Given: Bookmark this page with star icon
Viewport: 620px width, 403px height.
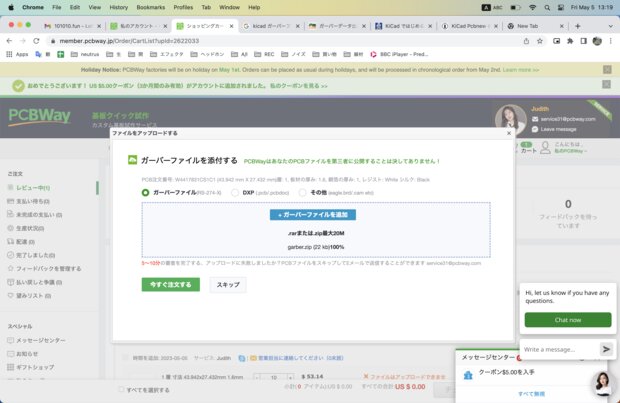Looking at the screenshot, I should (540, 41).
